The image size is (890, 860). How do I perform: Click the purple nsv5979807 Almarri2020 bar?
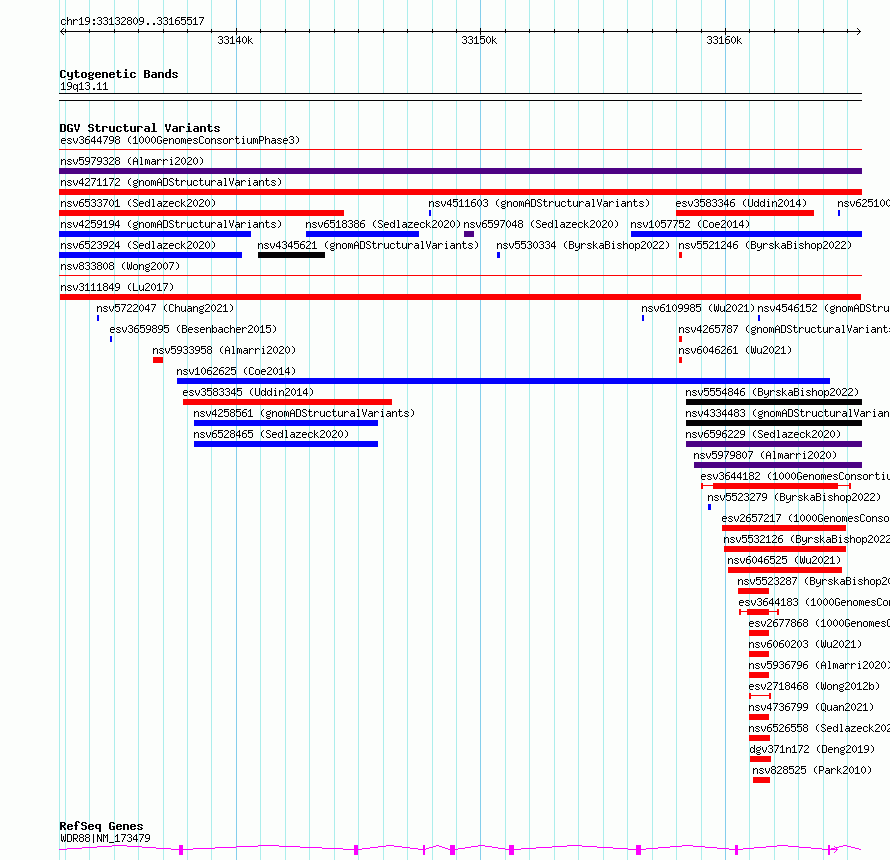pos(778,465)
